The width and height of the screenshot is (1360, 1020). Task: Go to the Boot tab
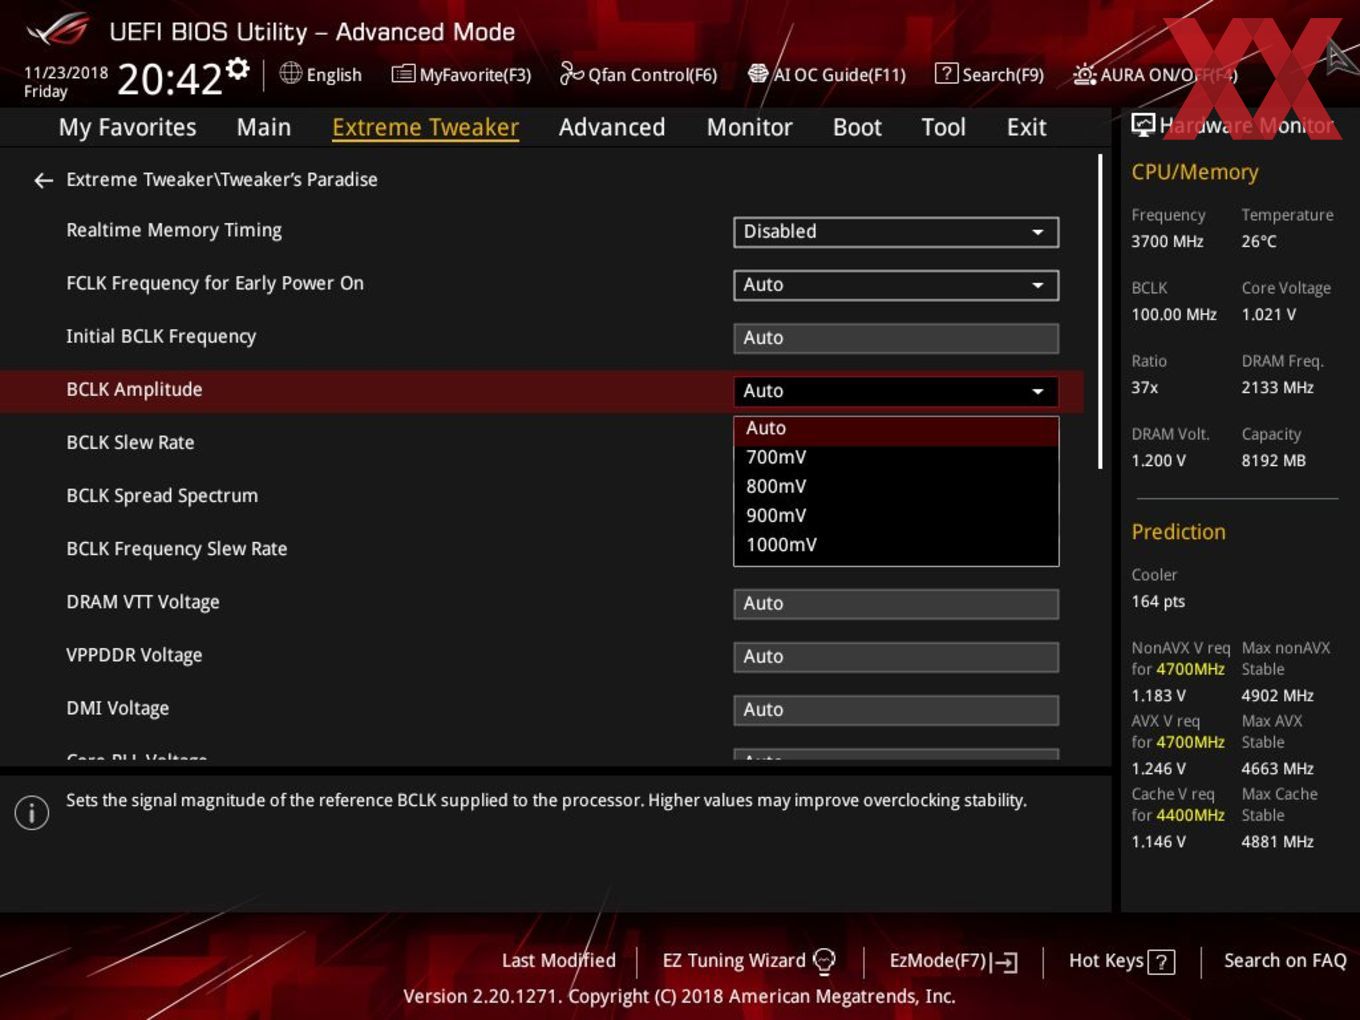[x=857, y=127]
